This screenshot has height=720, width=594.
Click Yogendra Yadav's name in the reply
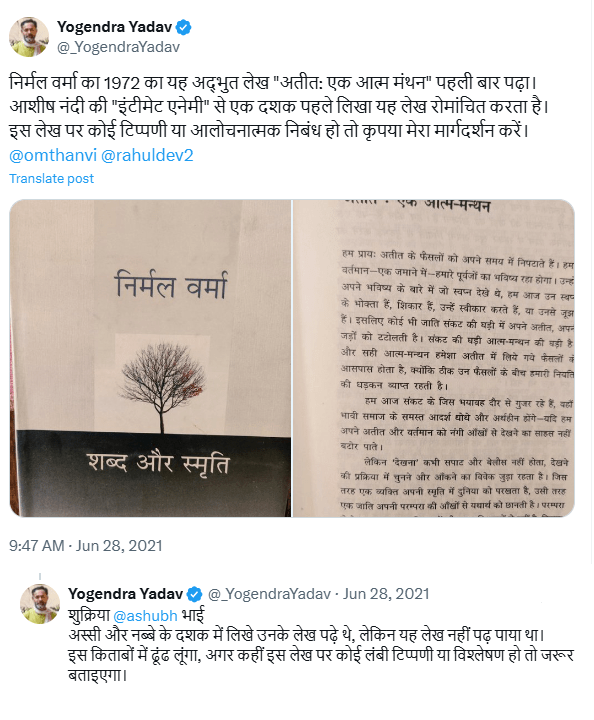pos(125,594)
